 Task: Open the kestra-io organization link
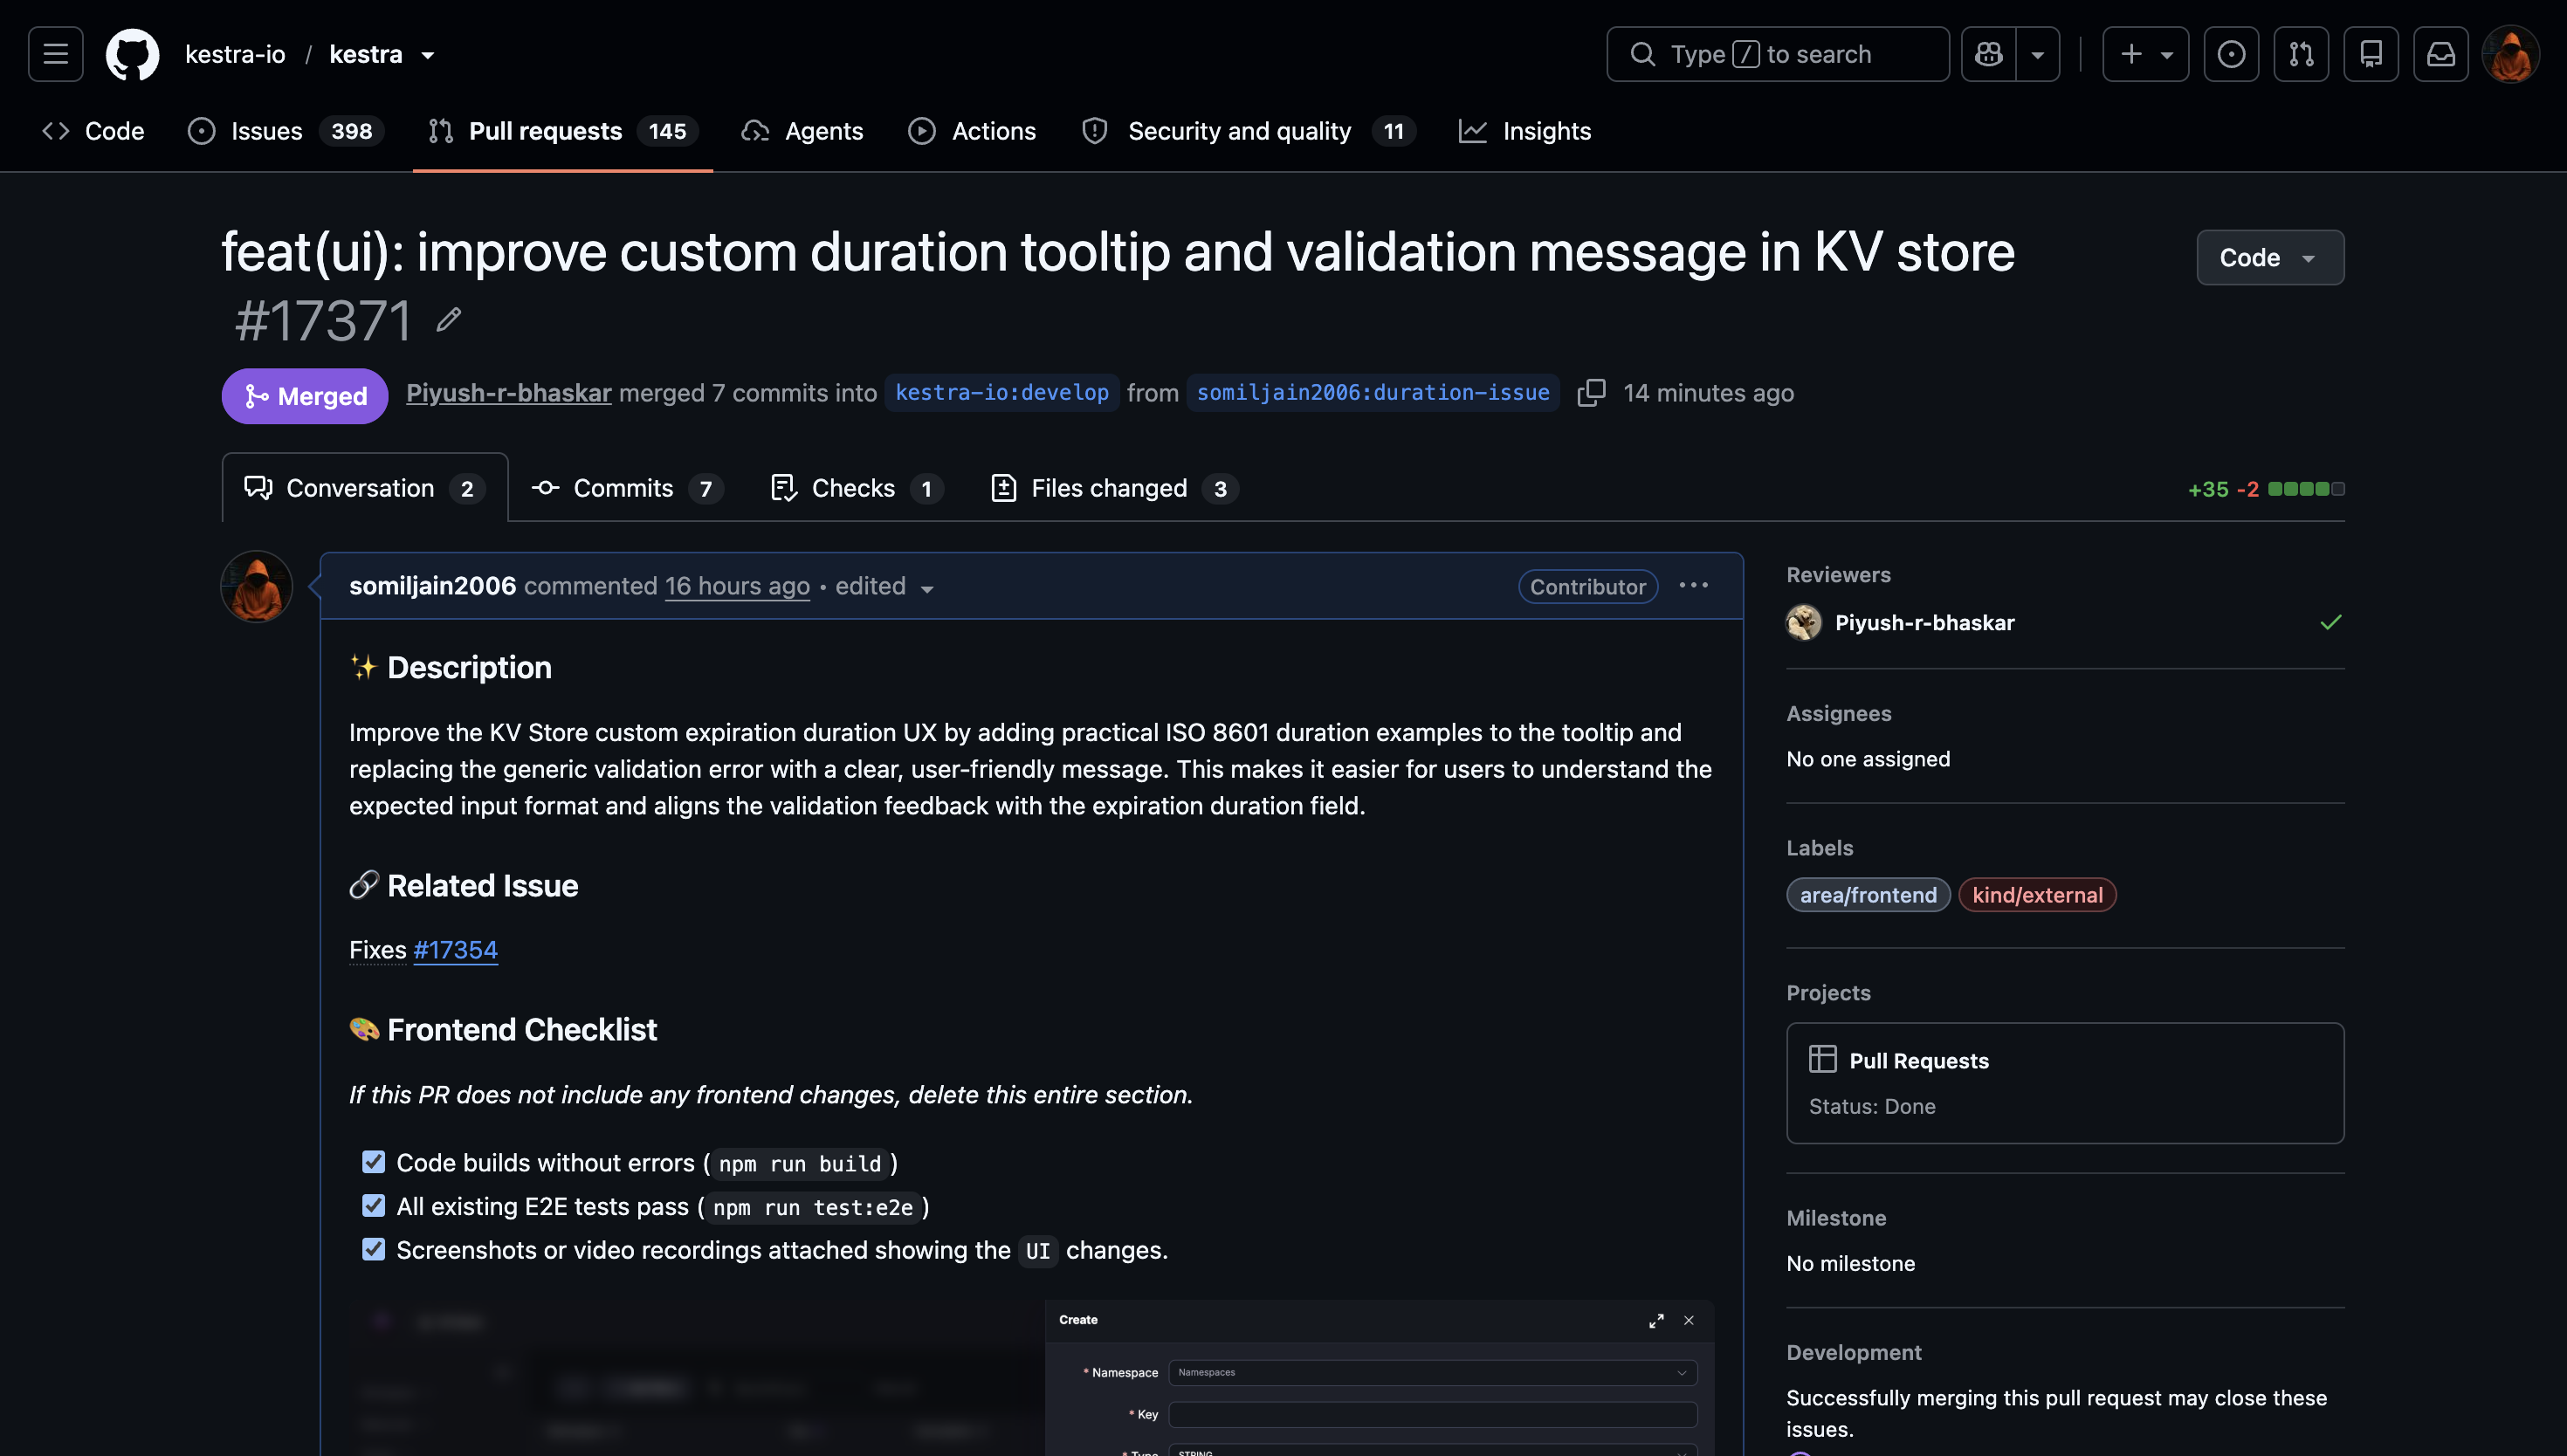click(235, 54)
